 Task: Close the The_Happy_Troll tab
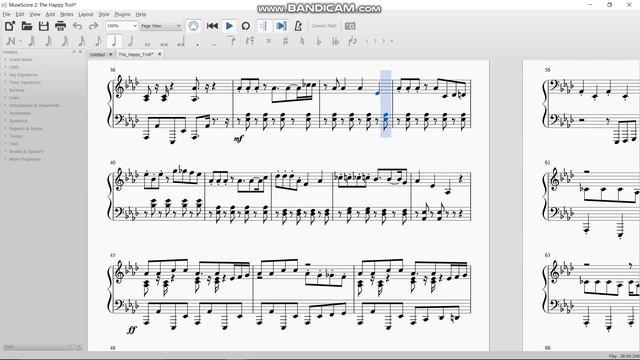[x=160, y=54]
